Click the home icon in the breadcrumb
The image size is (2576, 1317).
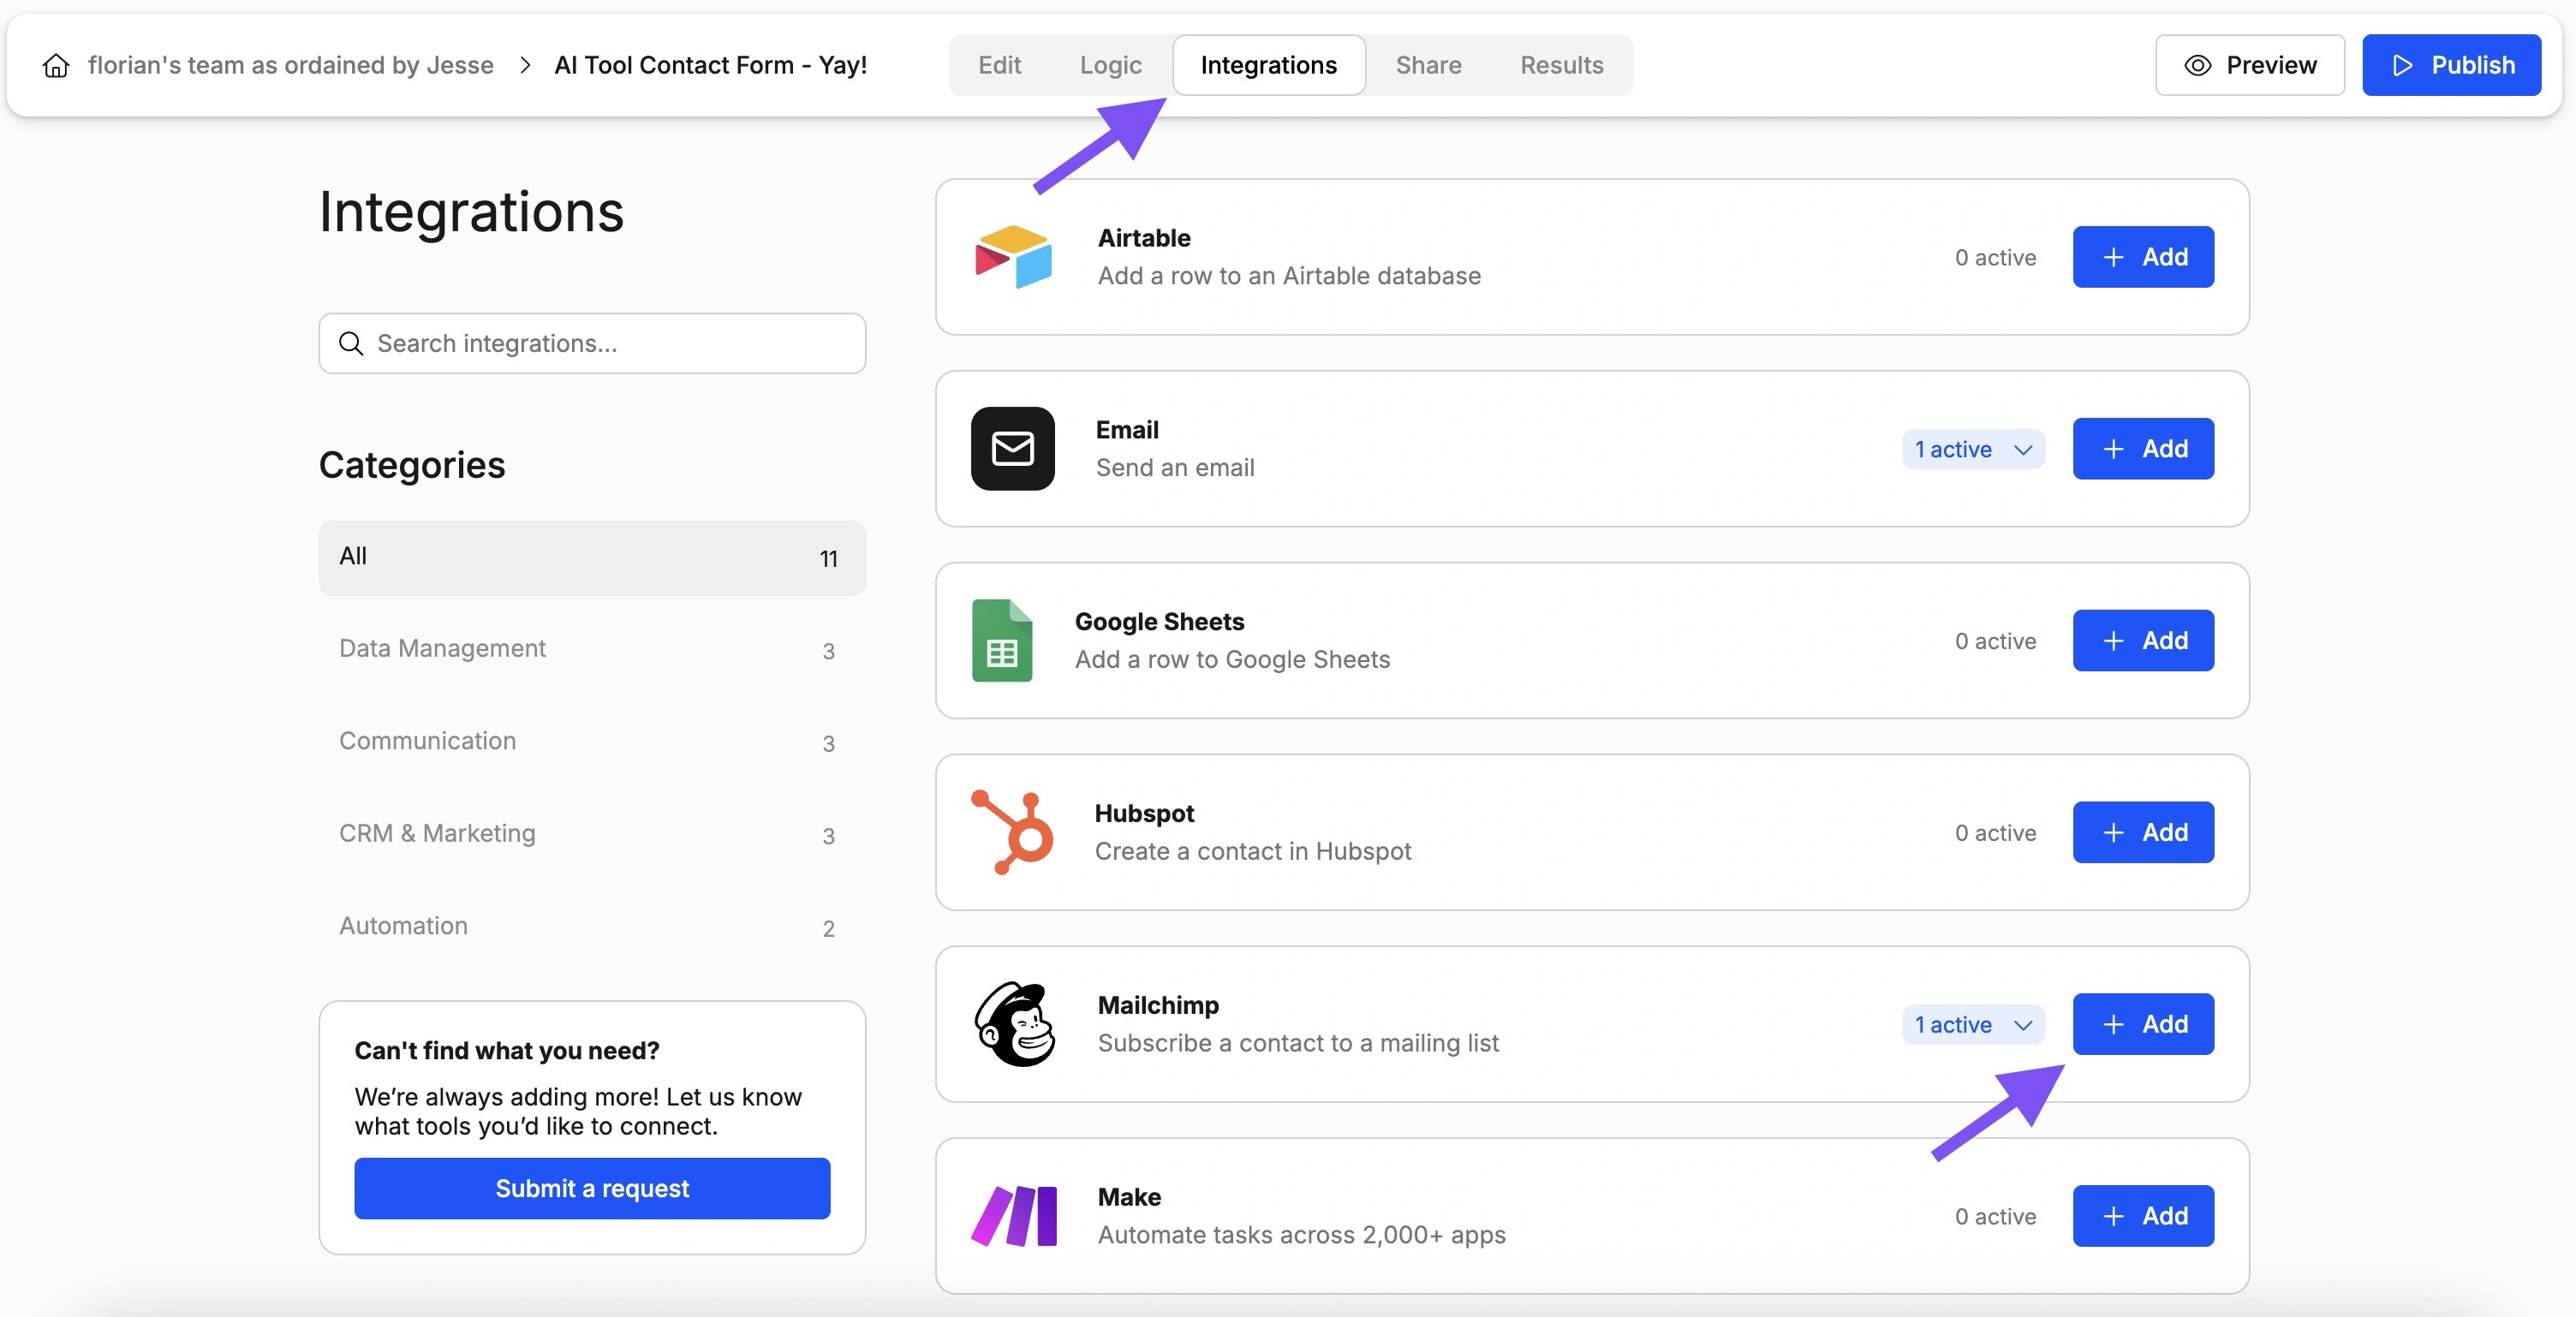56,64
